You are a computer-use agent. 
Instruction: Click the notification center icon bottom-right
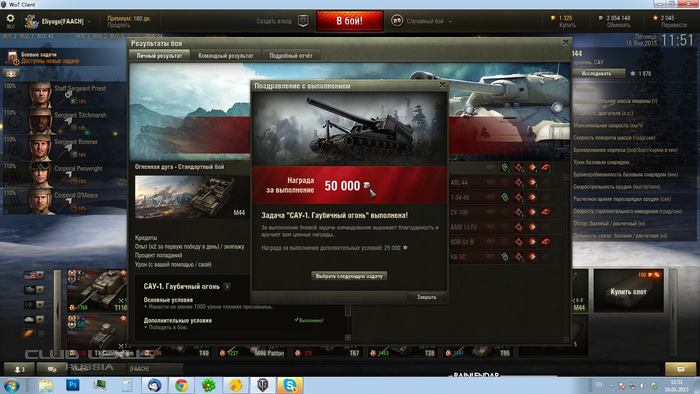click(x=680, y=369)
